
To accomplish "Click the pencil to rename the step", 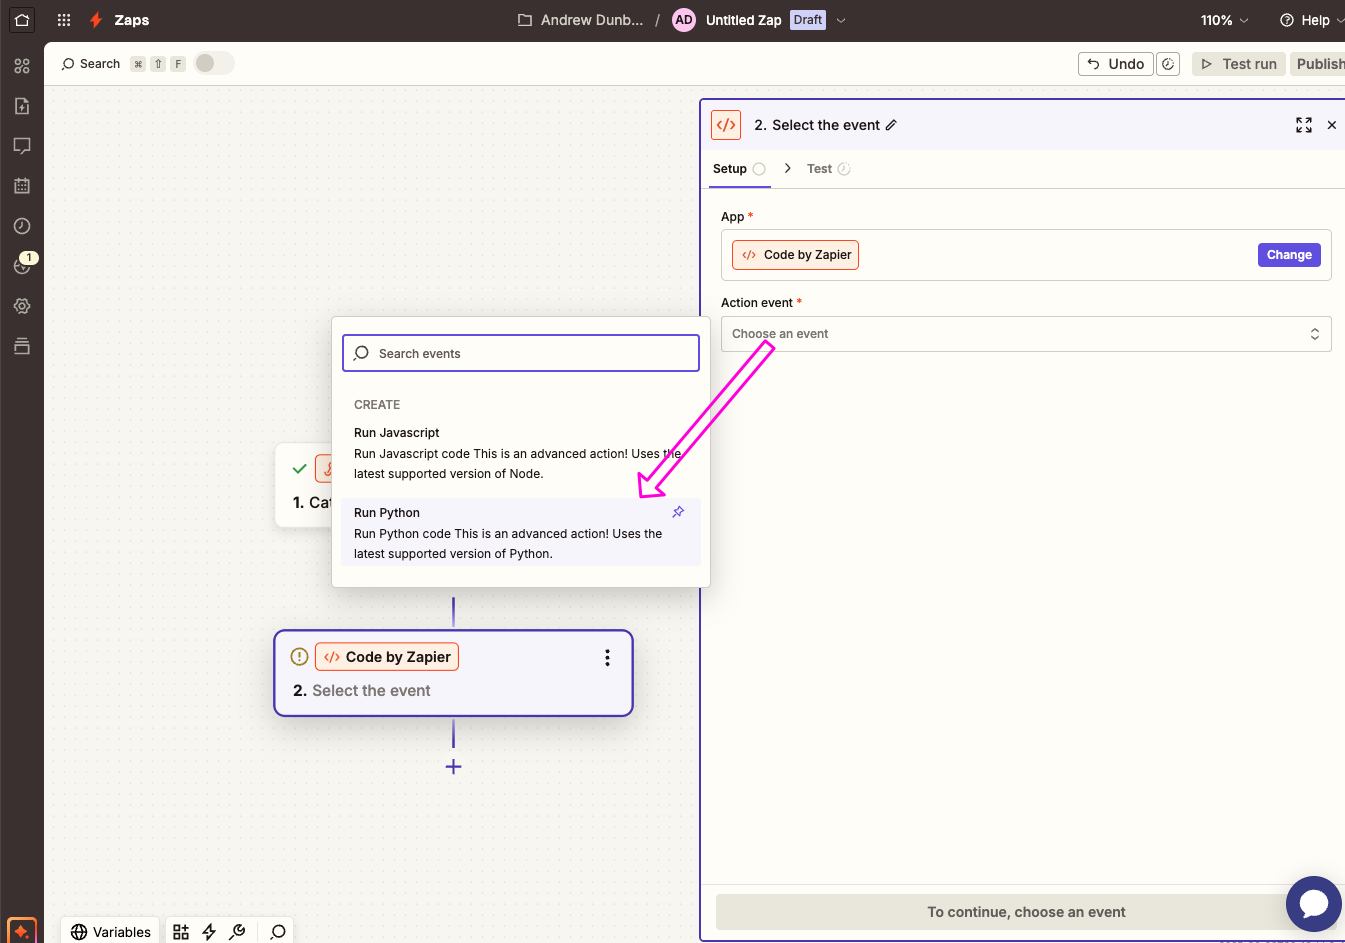I will pos(891,125).
